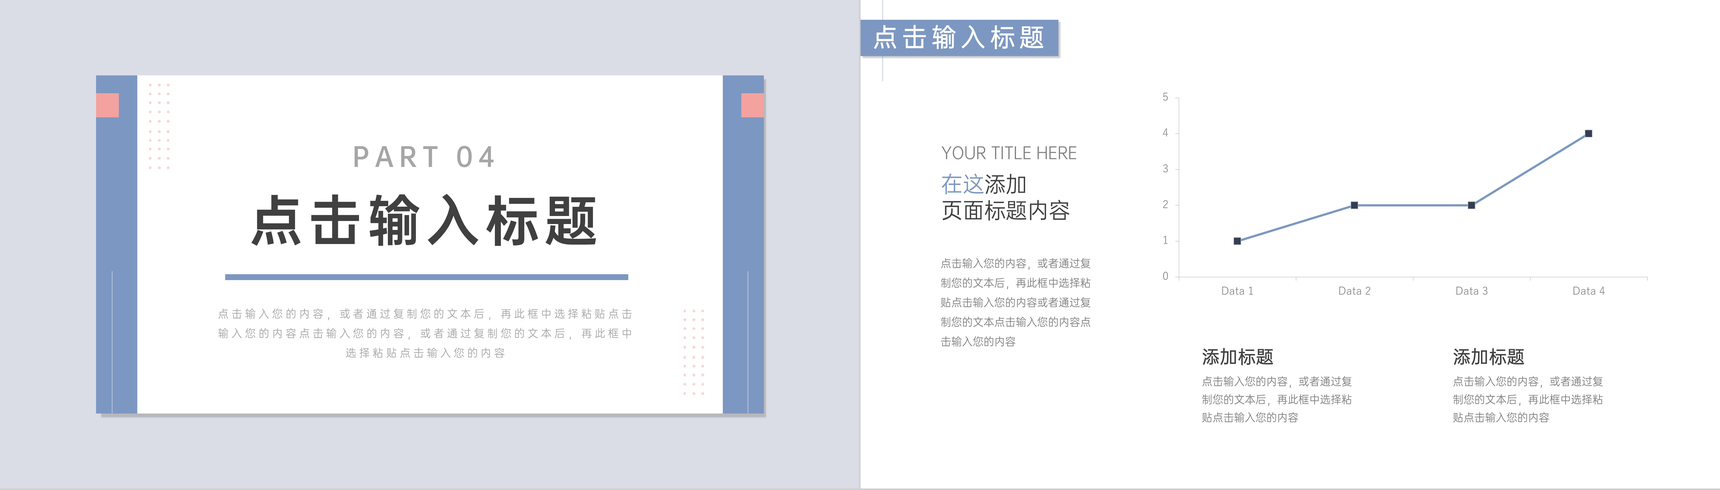
Task: Click the paragraph below 页面标题内容
Action: (x=1015, y=302)
